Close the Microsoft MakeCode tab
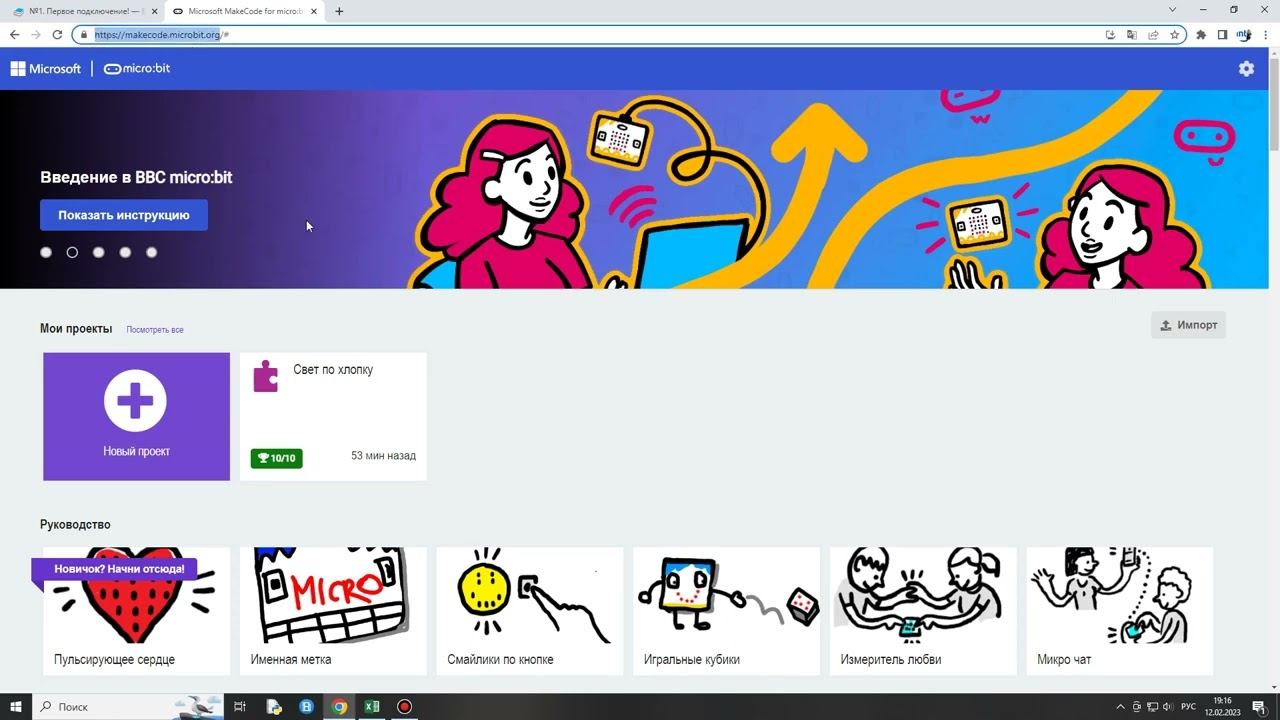Viewport: 1280px width, 720px height. [314, 11]
